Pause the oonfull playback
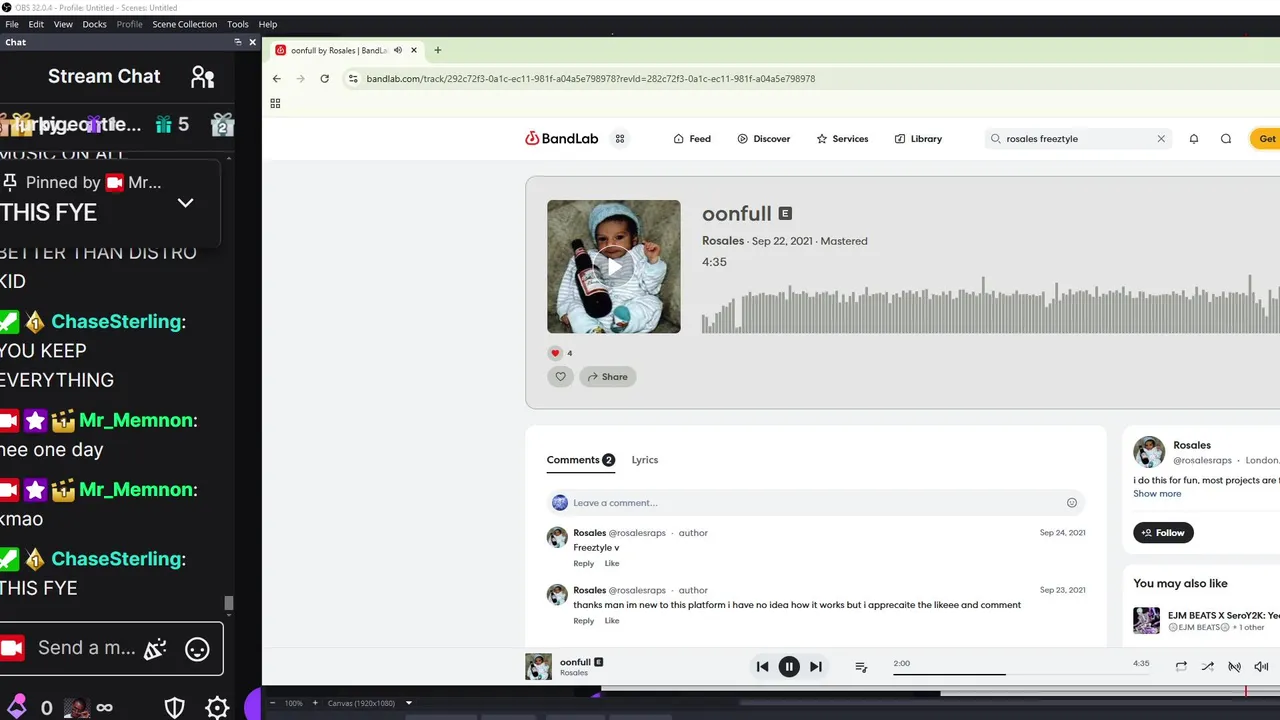 coord(789,667)
